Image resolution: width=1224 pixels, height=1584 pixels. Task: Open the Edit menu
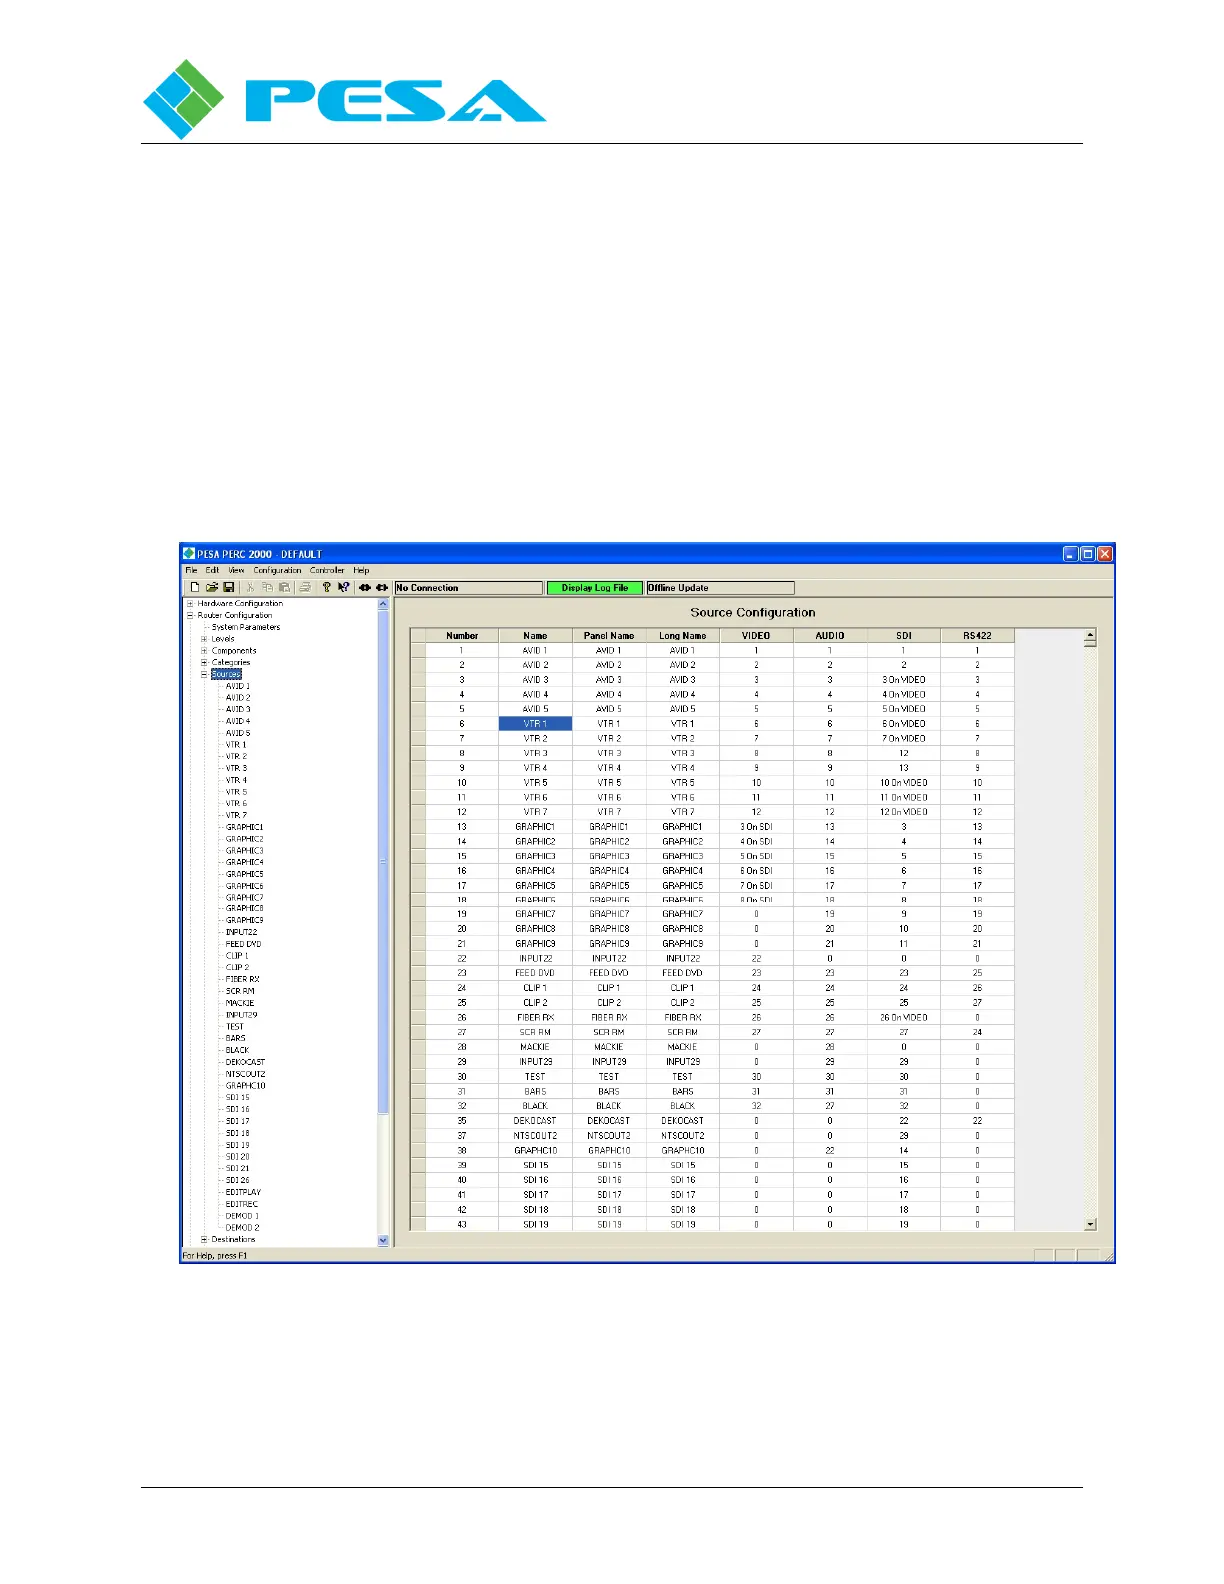pyautogui.click(x=212, y=571)
